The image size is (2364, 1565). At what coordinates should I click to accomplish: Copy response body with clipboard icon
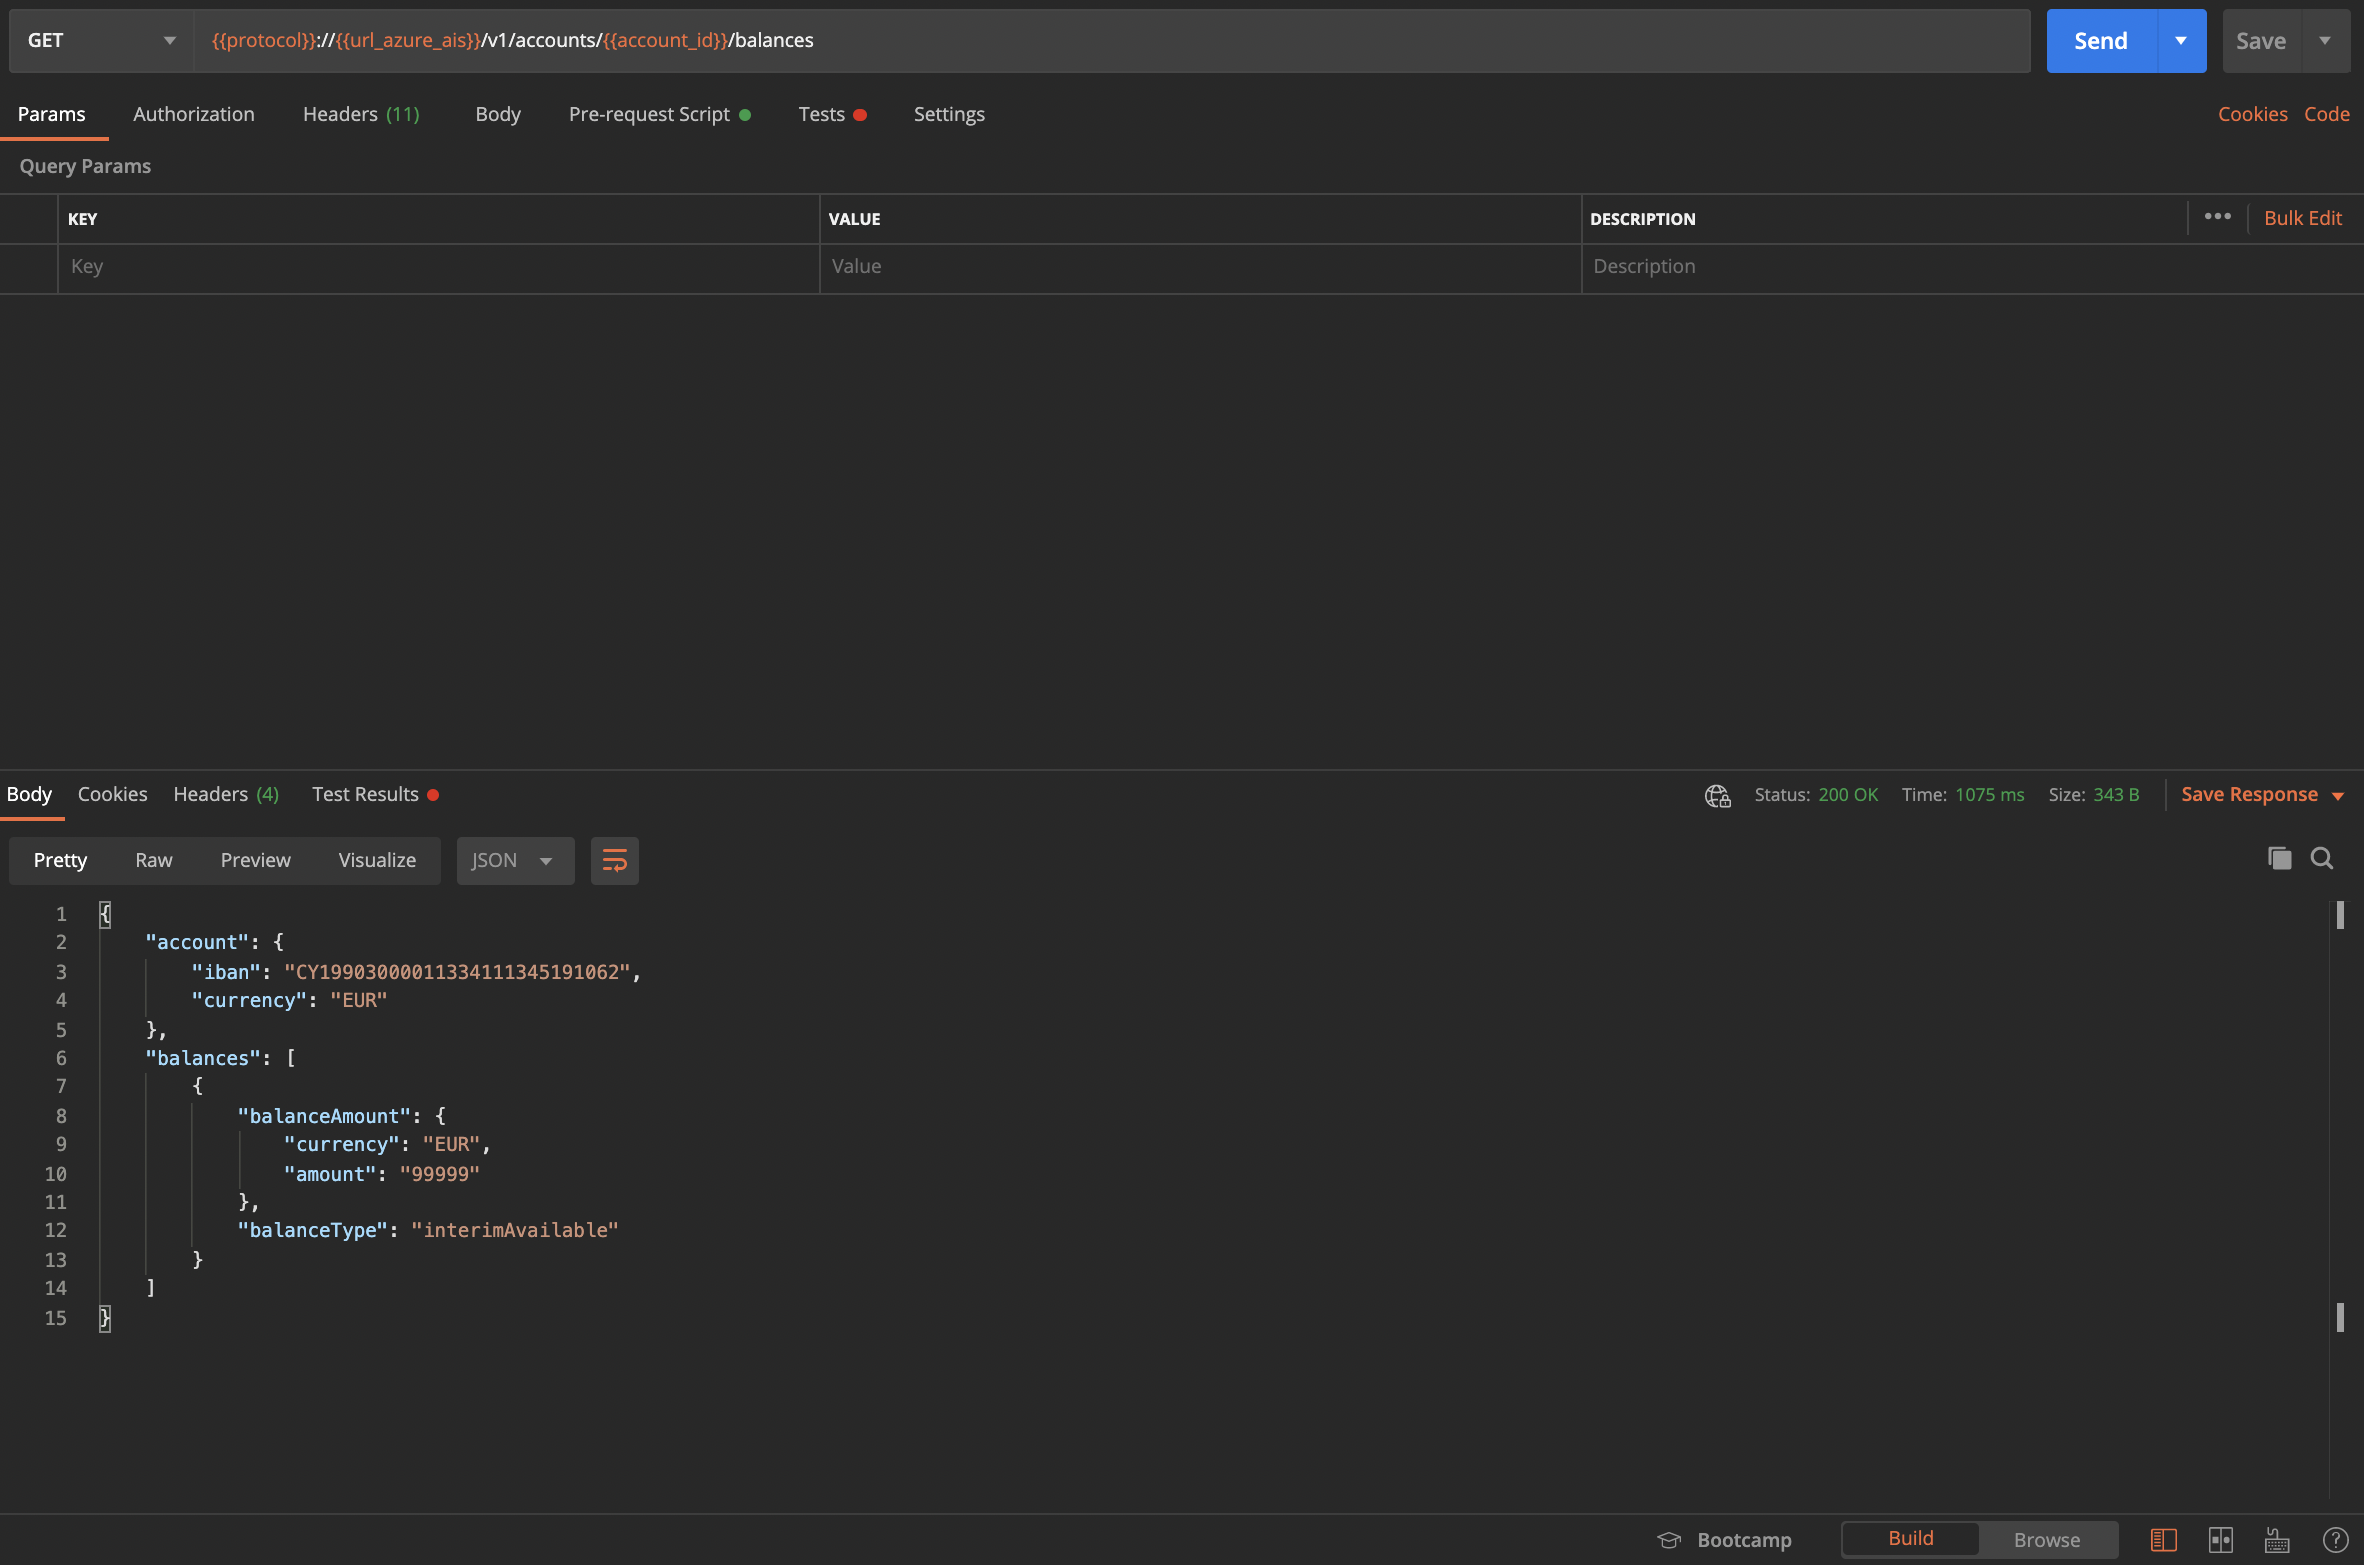(x=2279, y=858)
